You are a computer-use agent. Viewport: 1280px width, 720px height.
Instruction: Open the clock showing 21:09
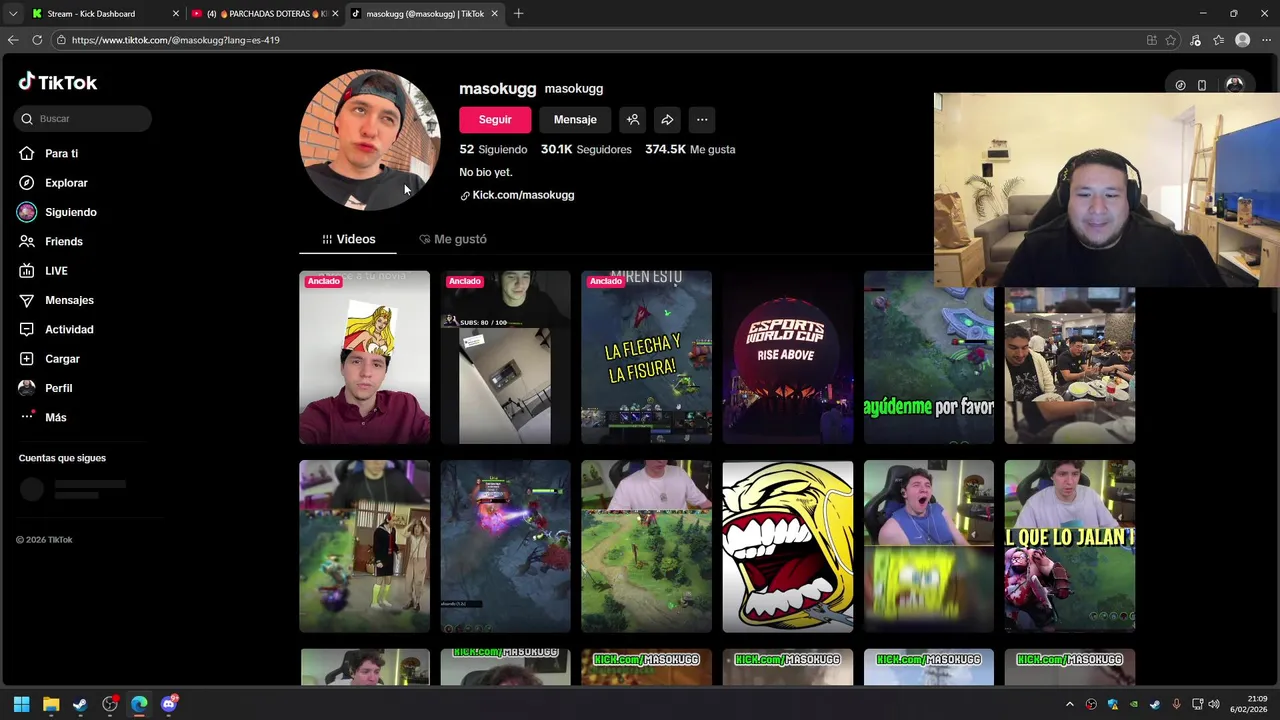pos(1248,704)
